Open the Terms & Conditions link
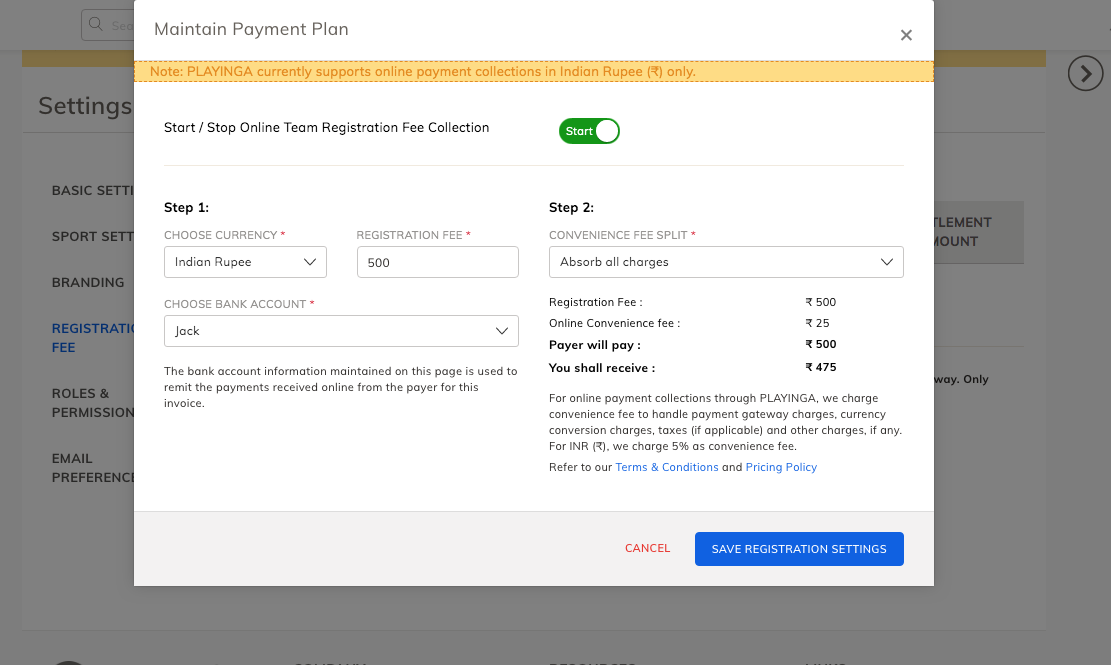 (x=667, y=467)
